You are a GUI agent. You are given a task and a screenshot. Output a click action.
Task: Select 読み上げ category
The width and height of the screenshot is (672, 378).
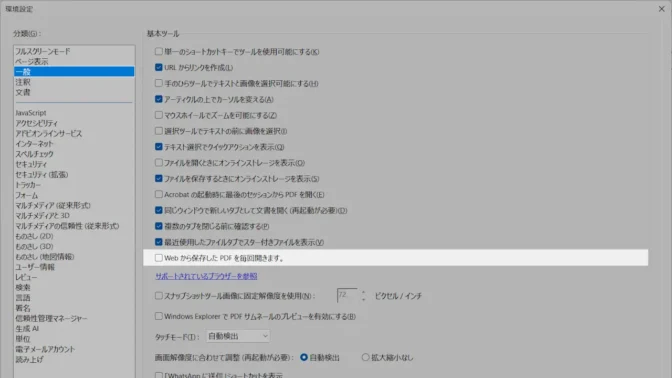pyautogui.click(x=74, y=360)
